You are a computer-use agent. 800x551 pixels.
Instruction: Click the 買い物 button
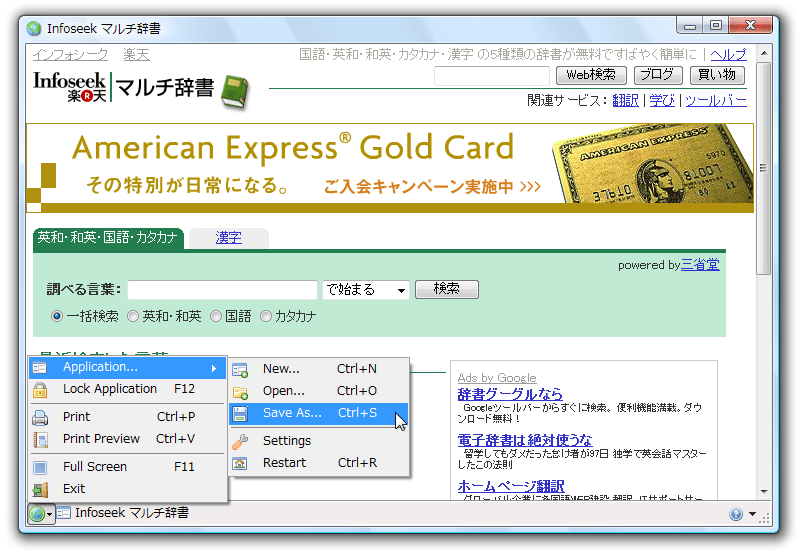717,75
